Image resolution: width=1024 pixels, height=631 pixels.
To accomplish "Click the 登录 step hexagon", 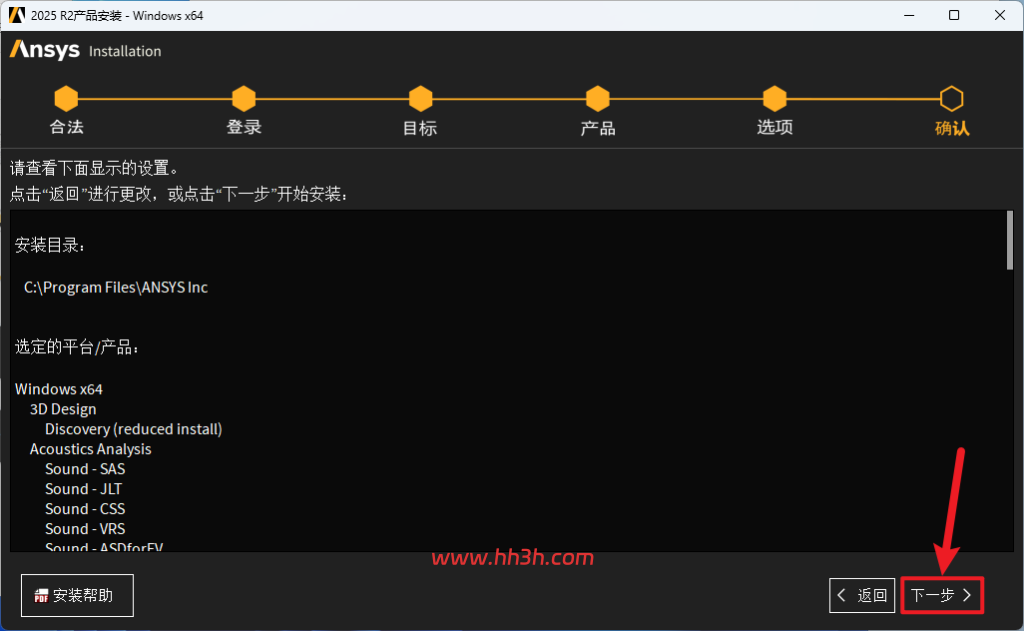I will (x=244, y=99).
